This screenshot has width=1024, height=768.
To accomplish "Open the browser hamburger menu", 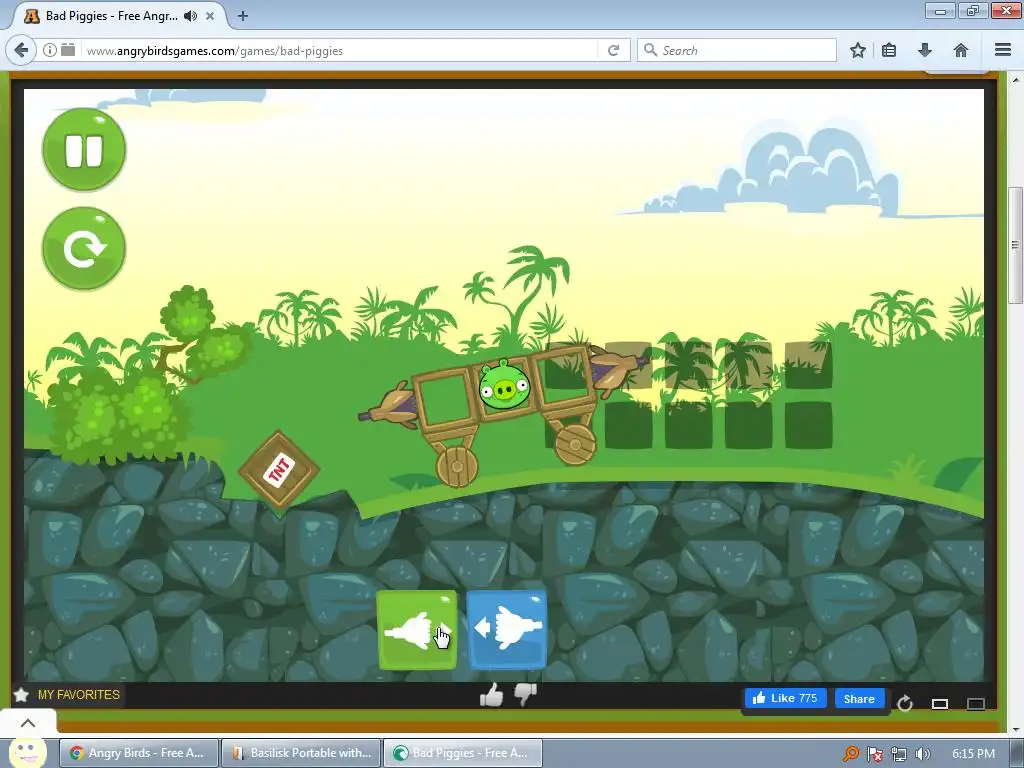I will [1003, 50].
